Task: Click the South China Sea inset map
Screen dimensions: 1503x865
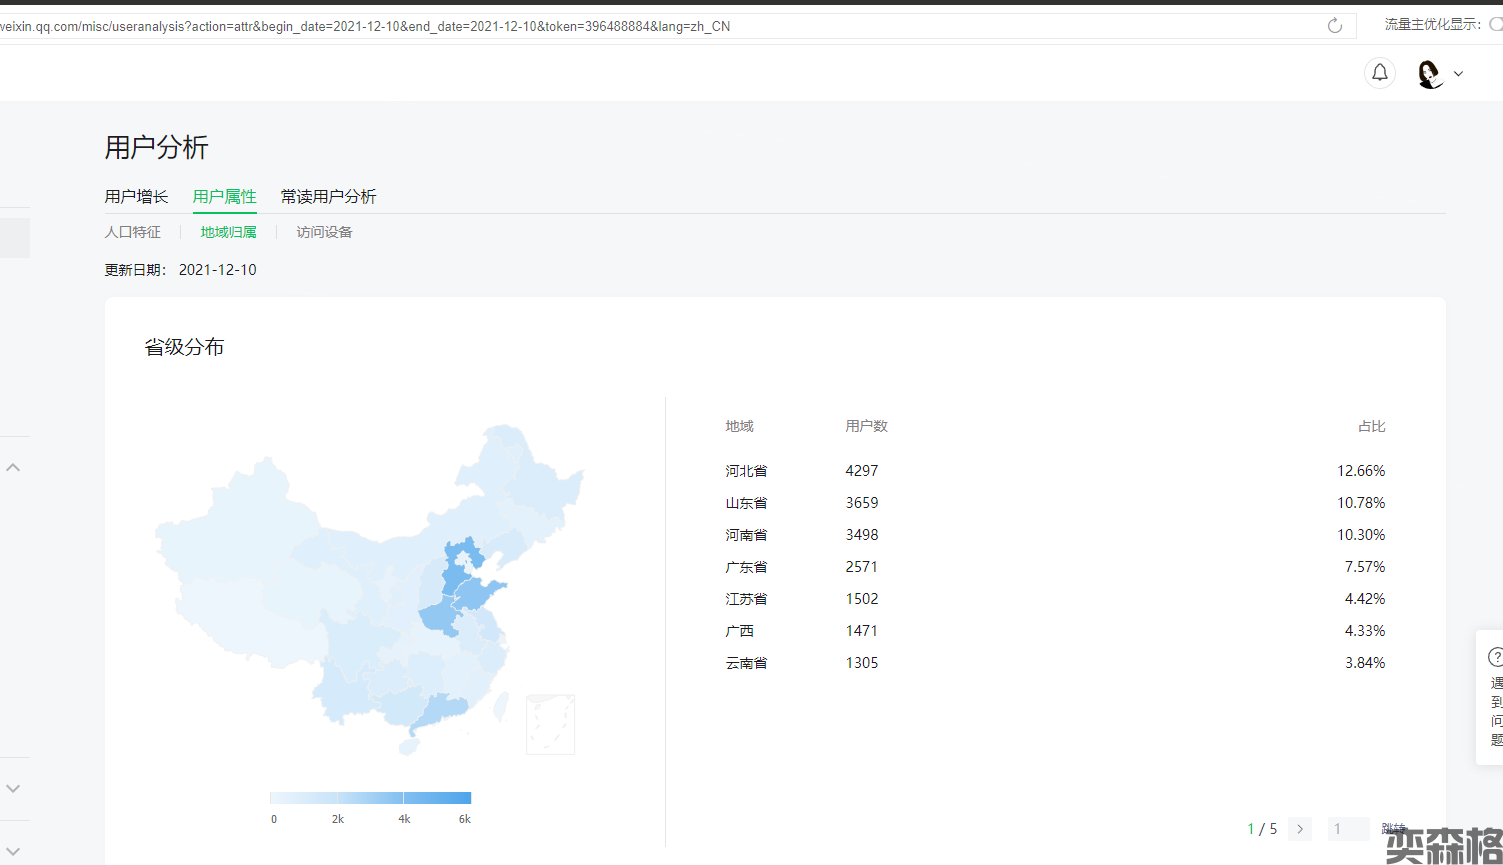Action: click(550, 724)
